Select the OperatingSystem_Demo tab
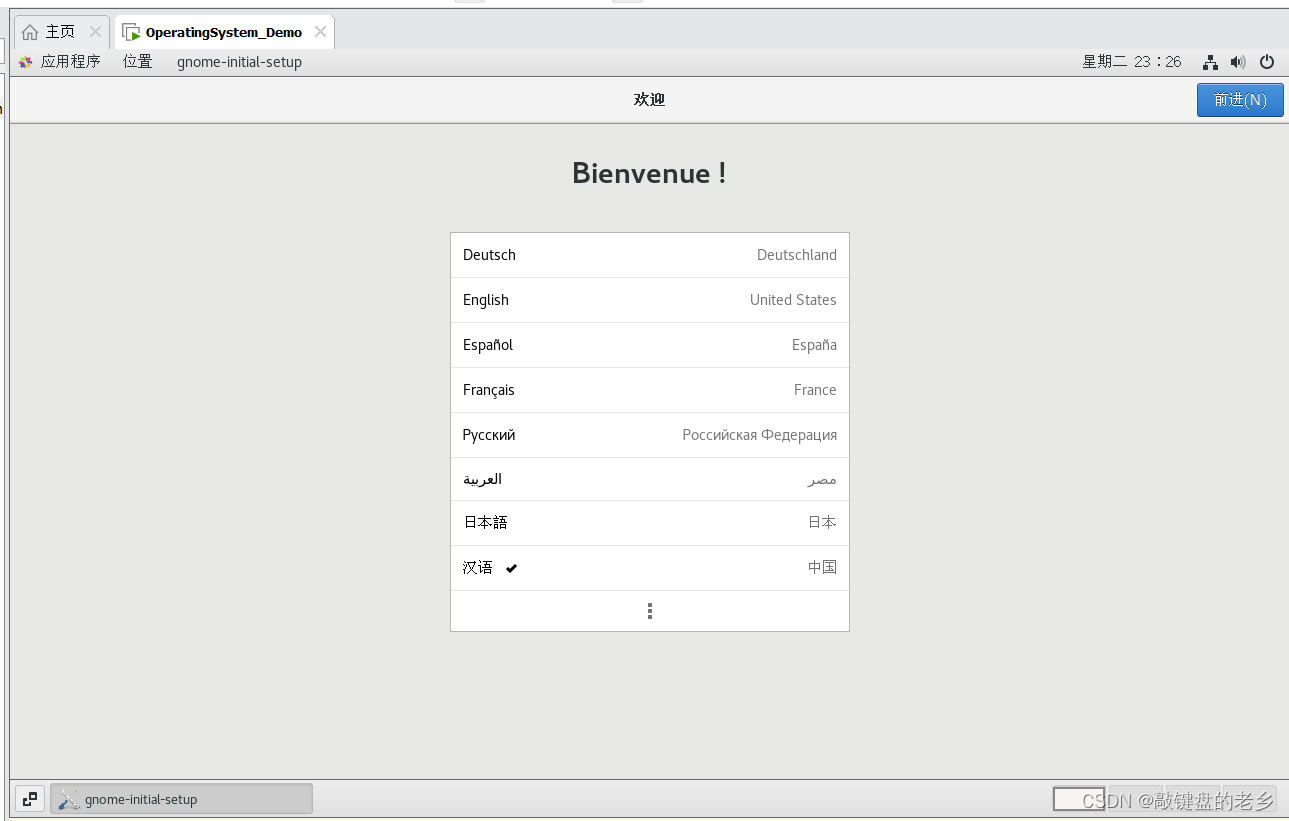 point(224,32)
